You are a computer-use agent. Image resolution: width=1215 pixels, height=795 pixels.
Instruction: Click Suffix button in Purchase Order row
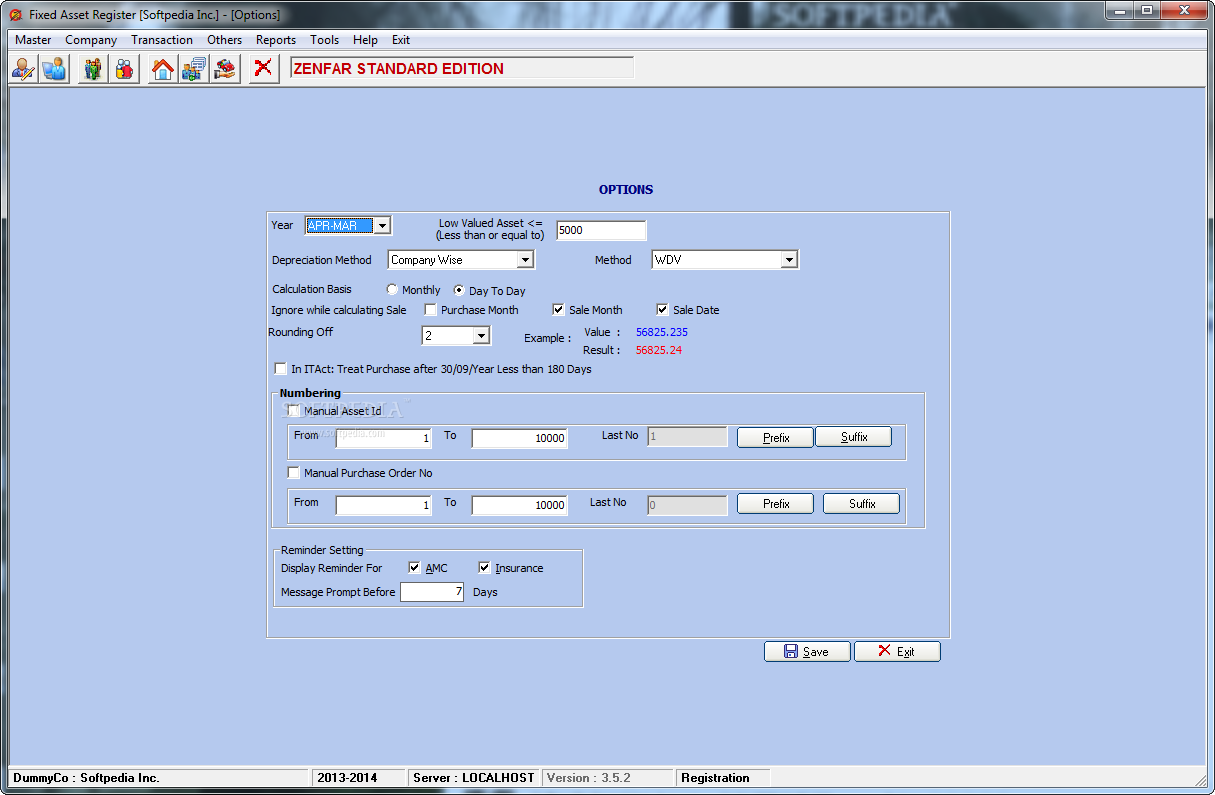[x=862, y=504]
